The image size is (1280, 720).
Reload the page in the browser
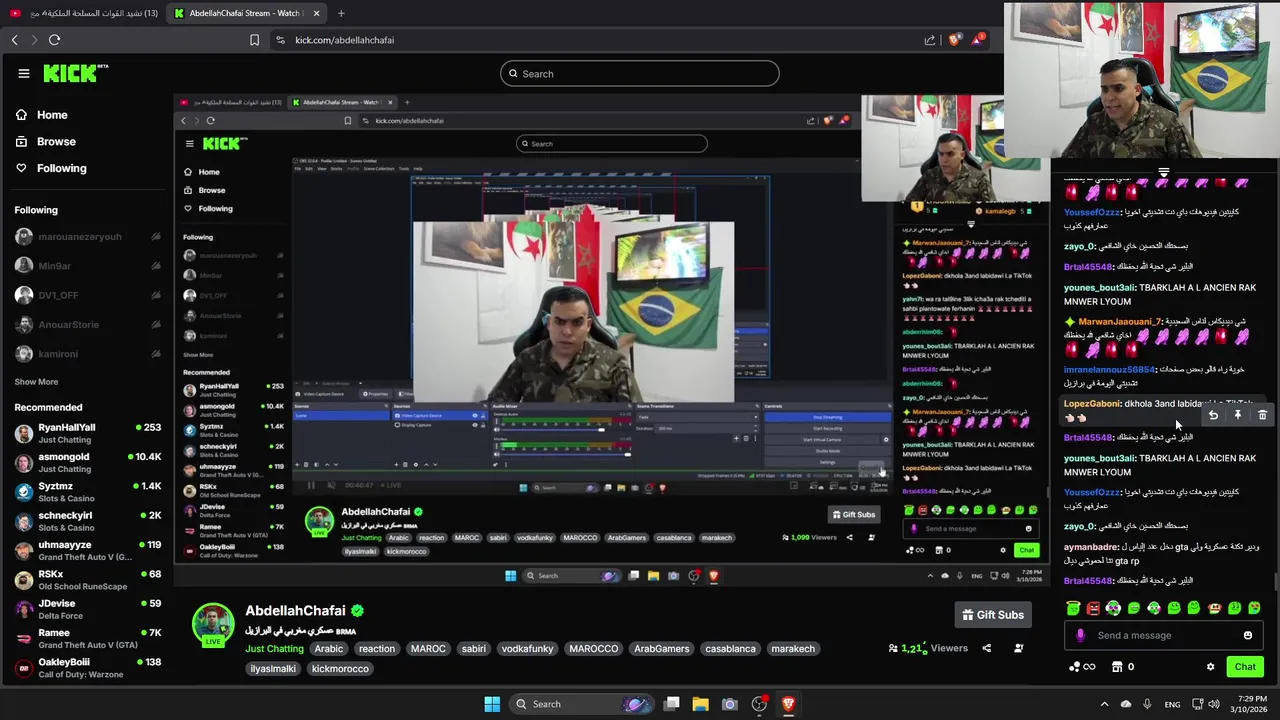[54, 40]
